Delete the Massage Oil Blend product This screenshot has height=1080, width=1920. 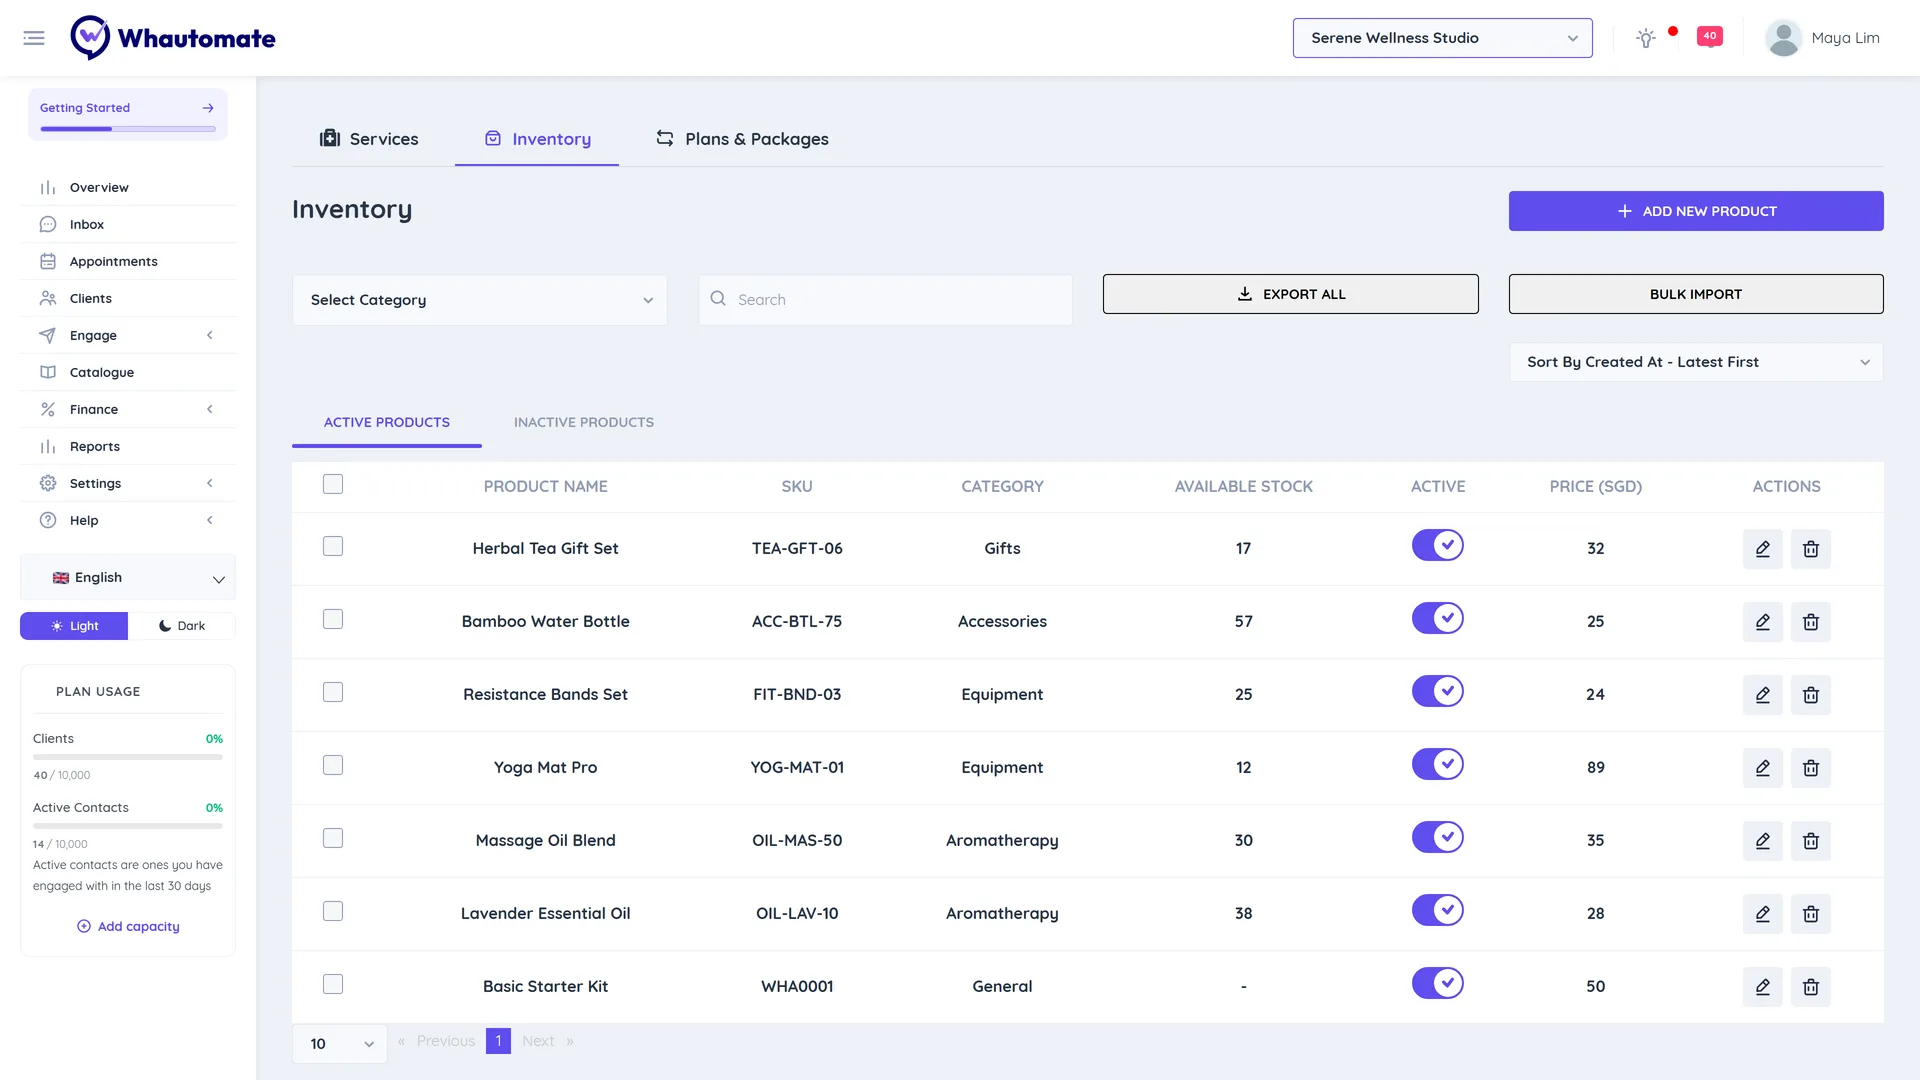(1811, 841)
